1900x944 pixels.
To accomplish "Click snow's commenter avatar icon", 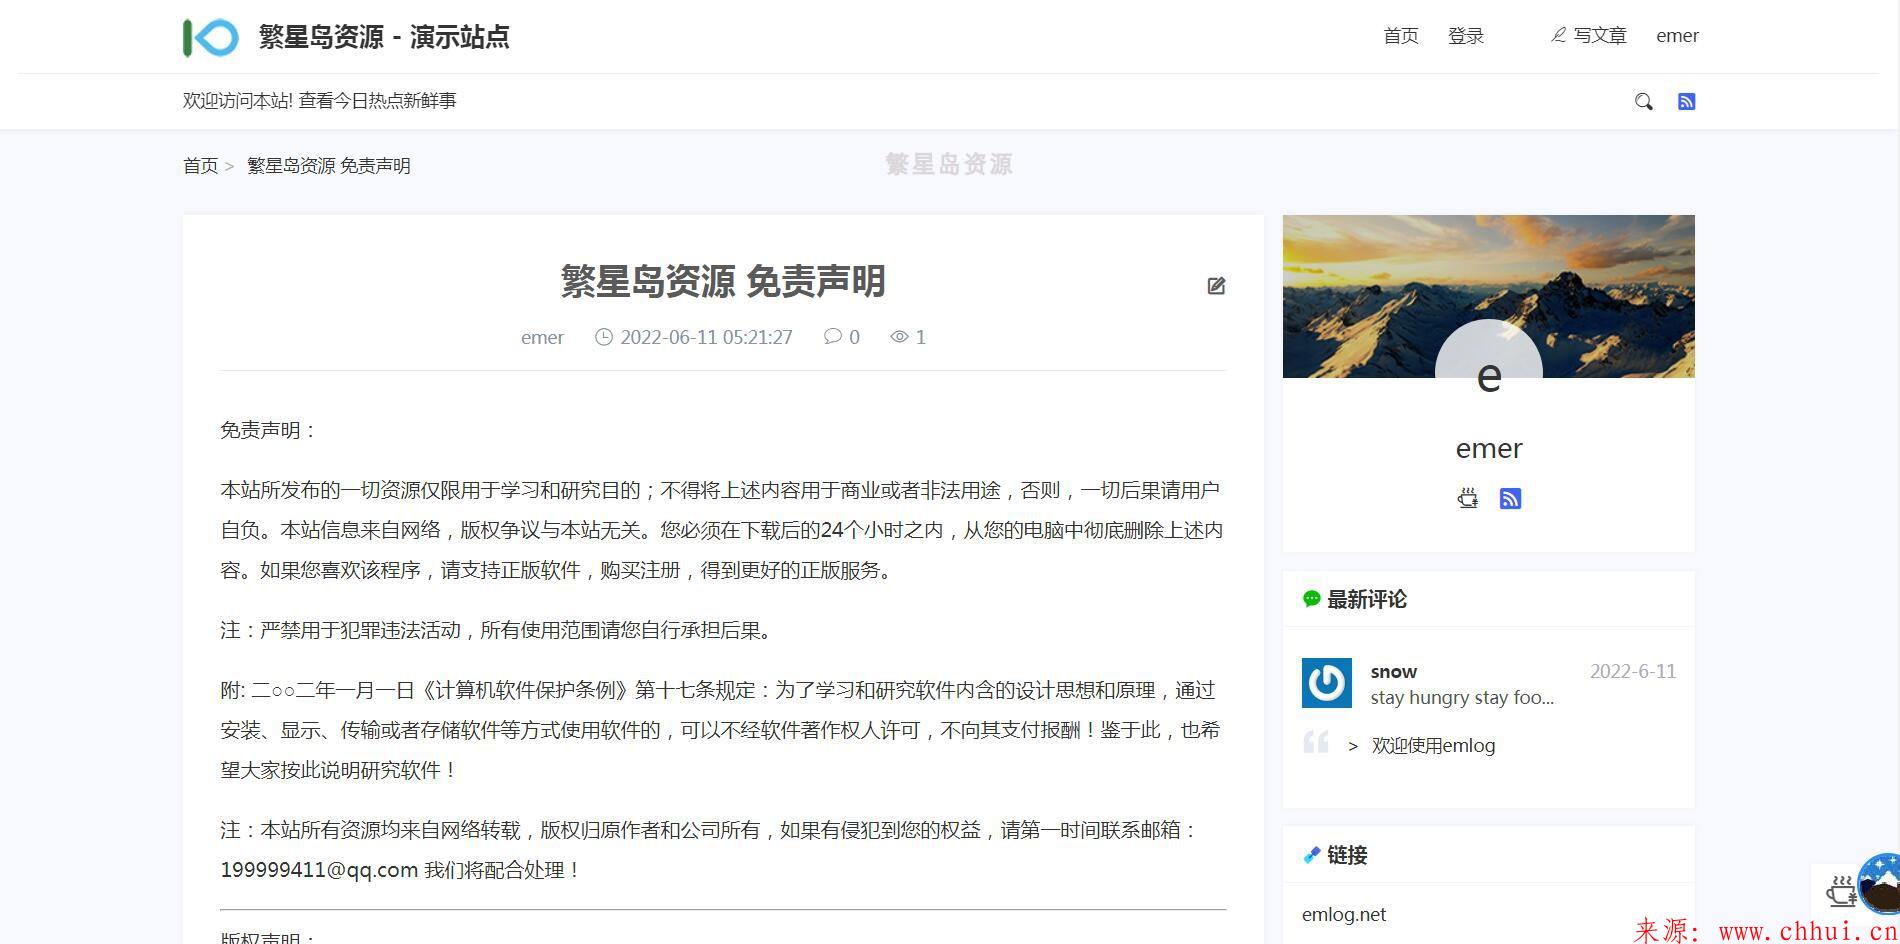I will (1326, 683).
